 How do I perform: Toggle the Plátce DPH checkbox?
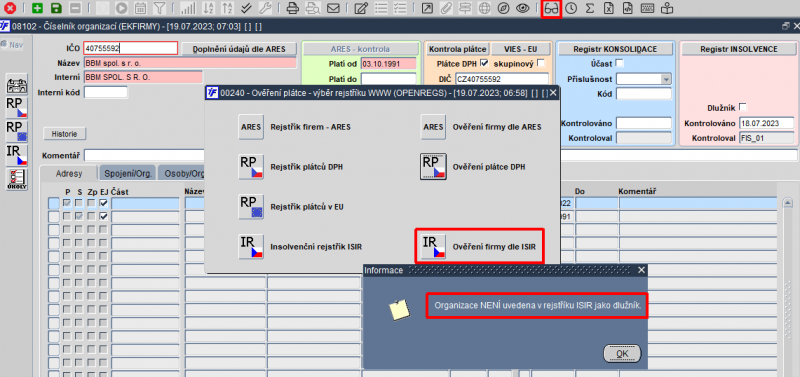pos(484,63)
